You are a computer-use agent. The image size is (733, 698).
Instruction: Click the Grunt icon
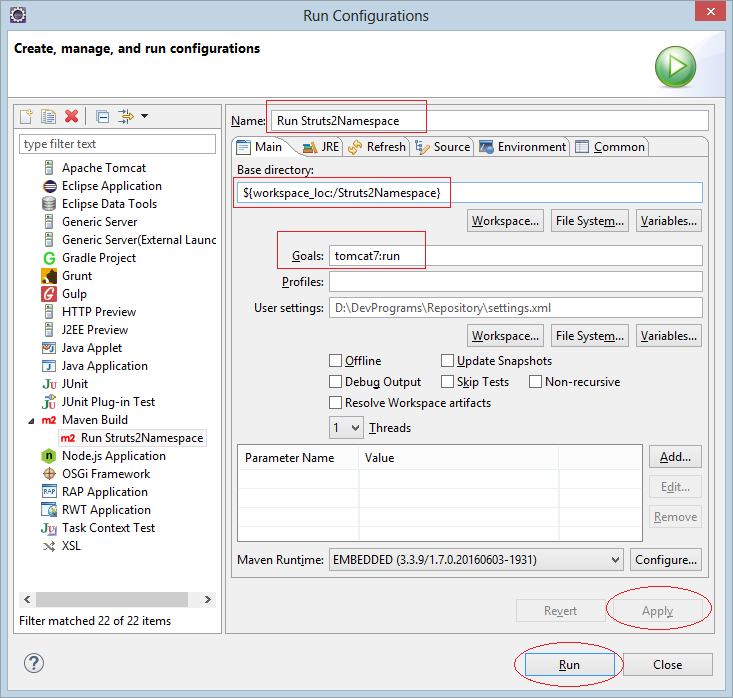tap(49, 276)
